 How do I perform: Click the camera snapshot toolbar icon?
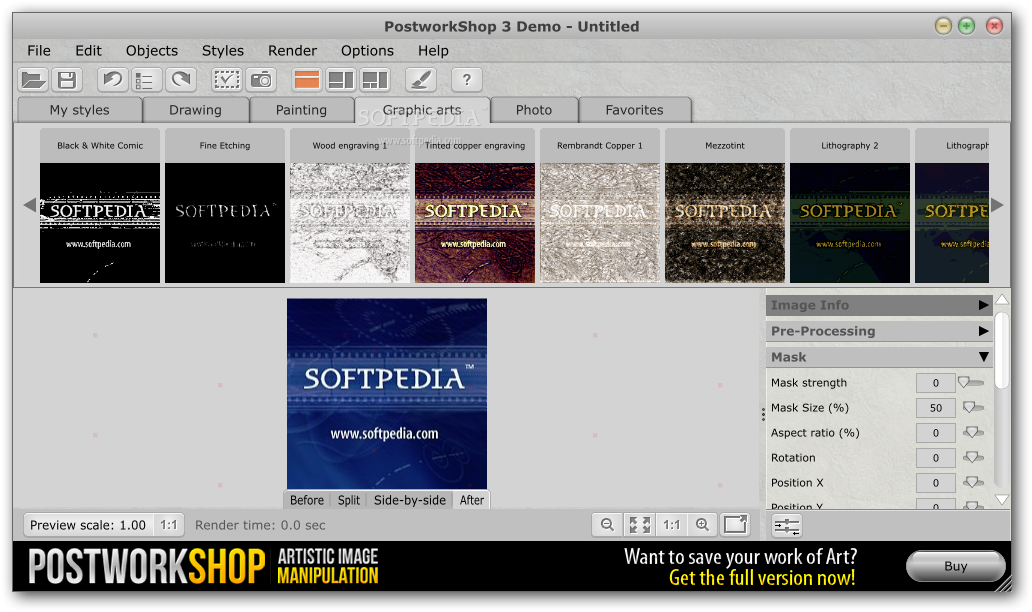pyautogui.click(x=261, y=80)
